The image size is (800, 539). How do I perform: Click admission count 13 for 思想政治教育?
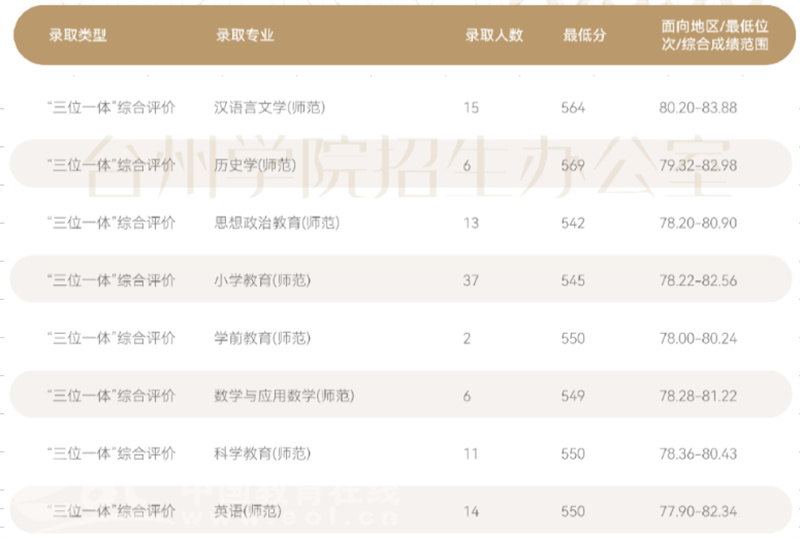pos(471,223)
